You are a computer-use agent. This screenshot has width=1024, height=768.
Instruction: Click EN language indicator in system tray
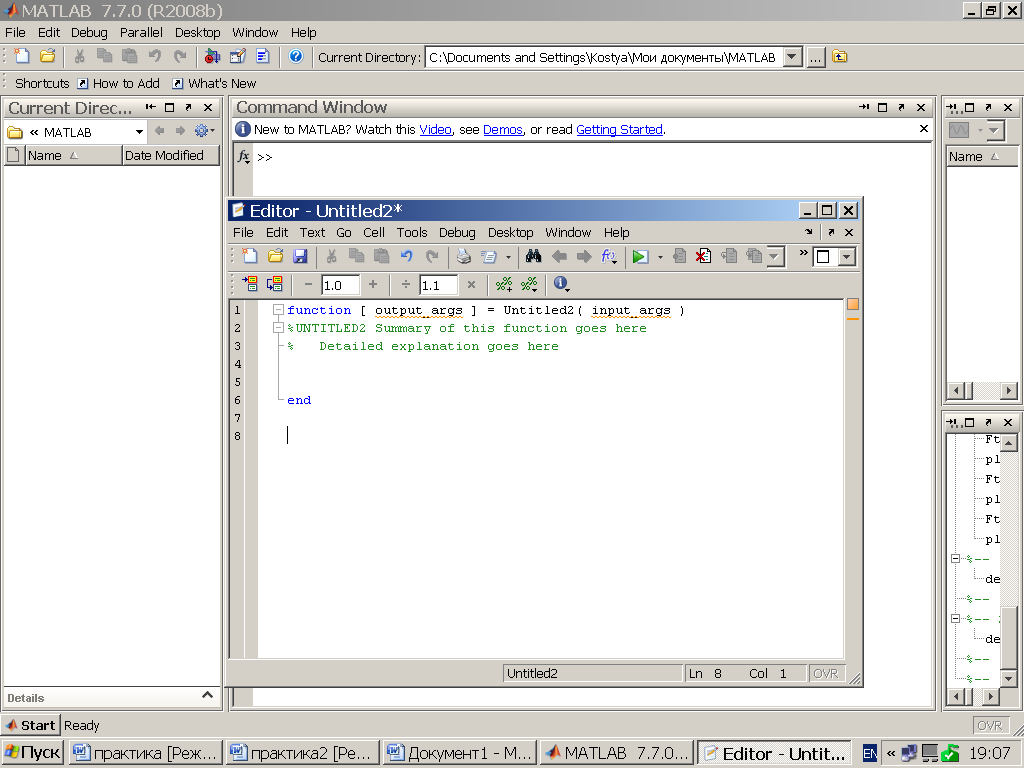point(870,754)
